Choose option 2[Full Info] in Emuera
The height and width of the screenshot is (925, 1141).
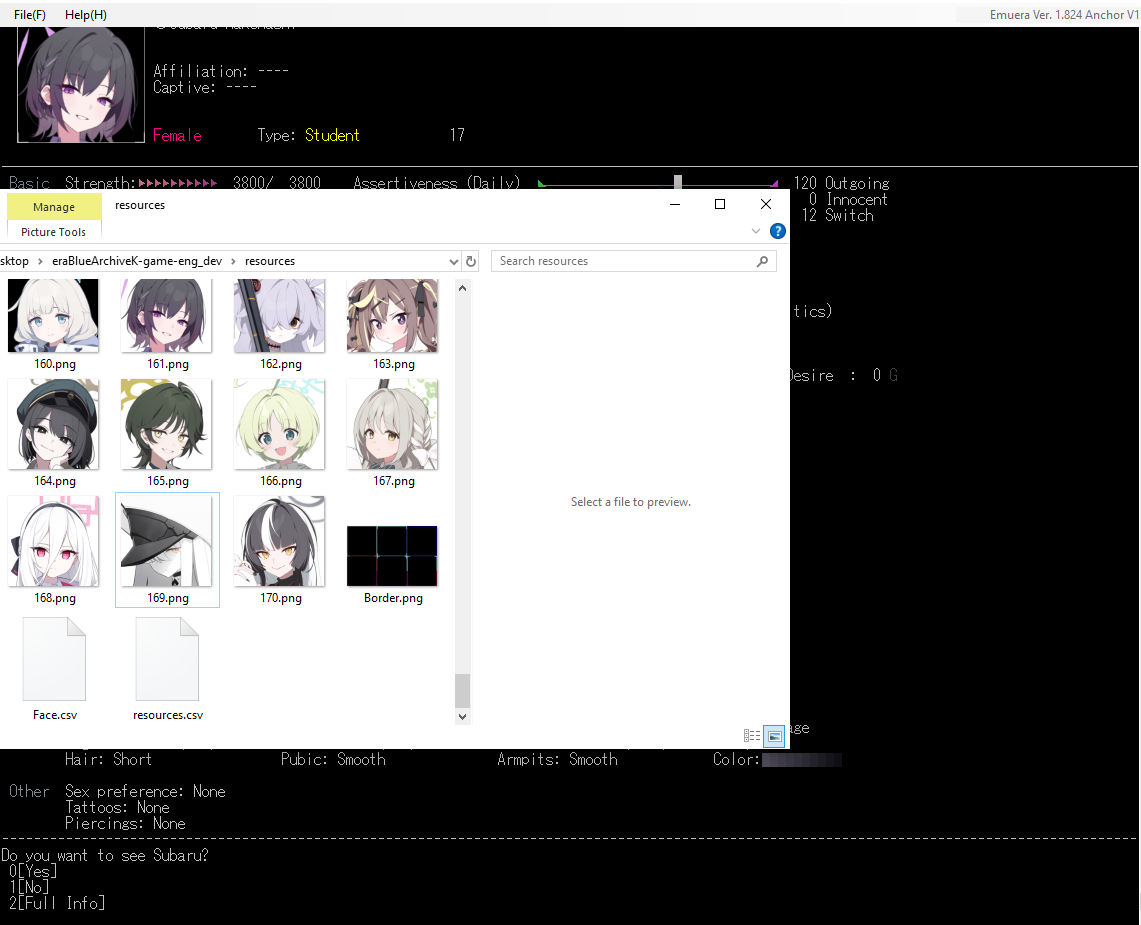pos(57,903)
